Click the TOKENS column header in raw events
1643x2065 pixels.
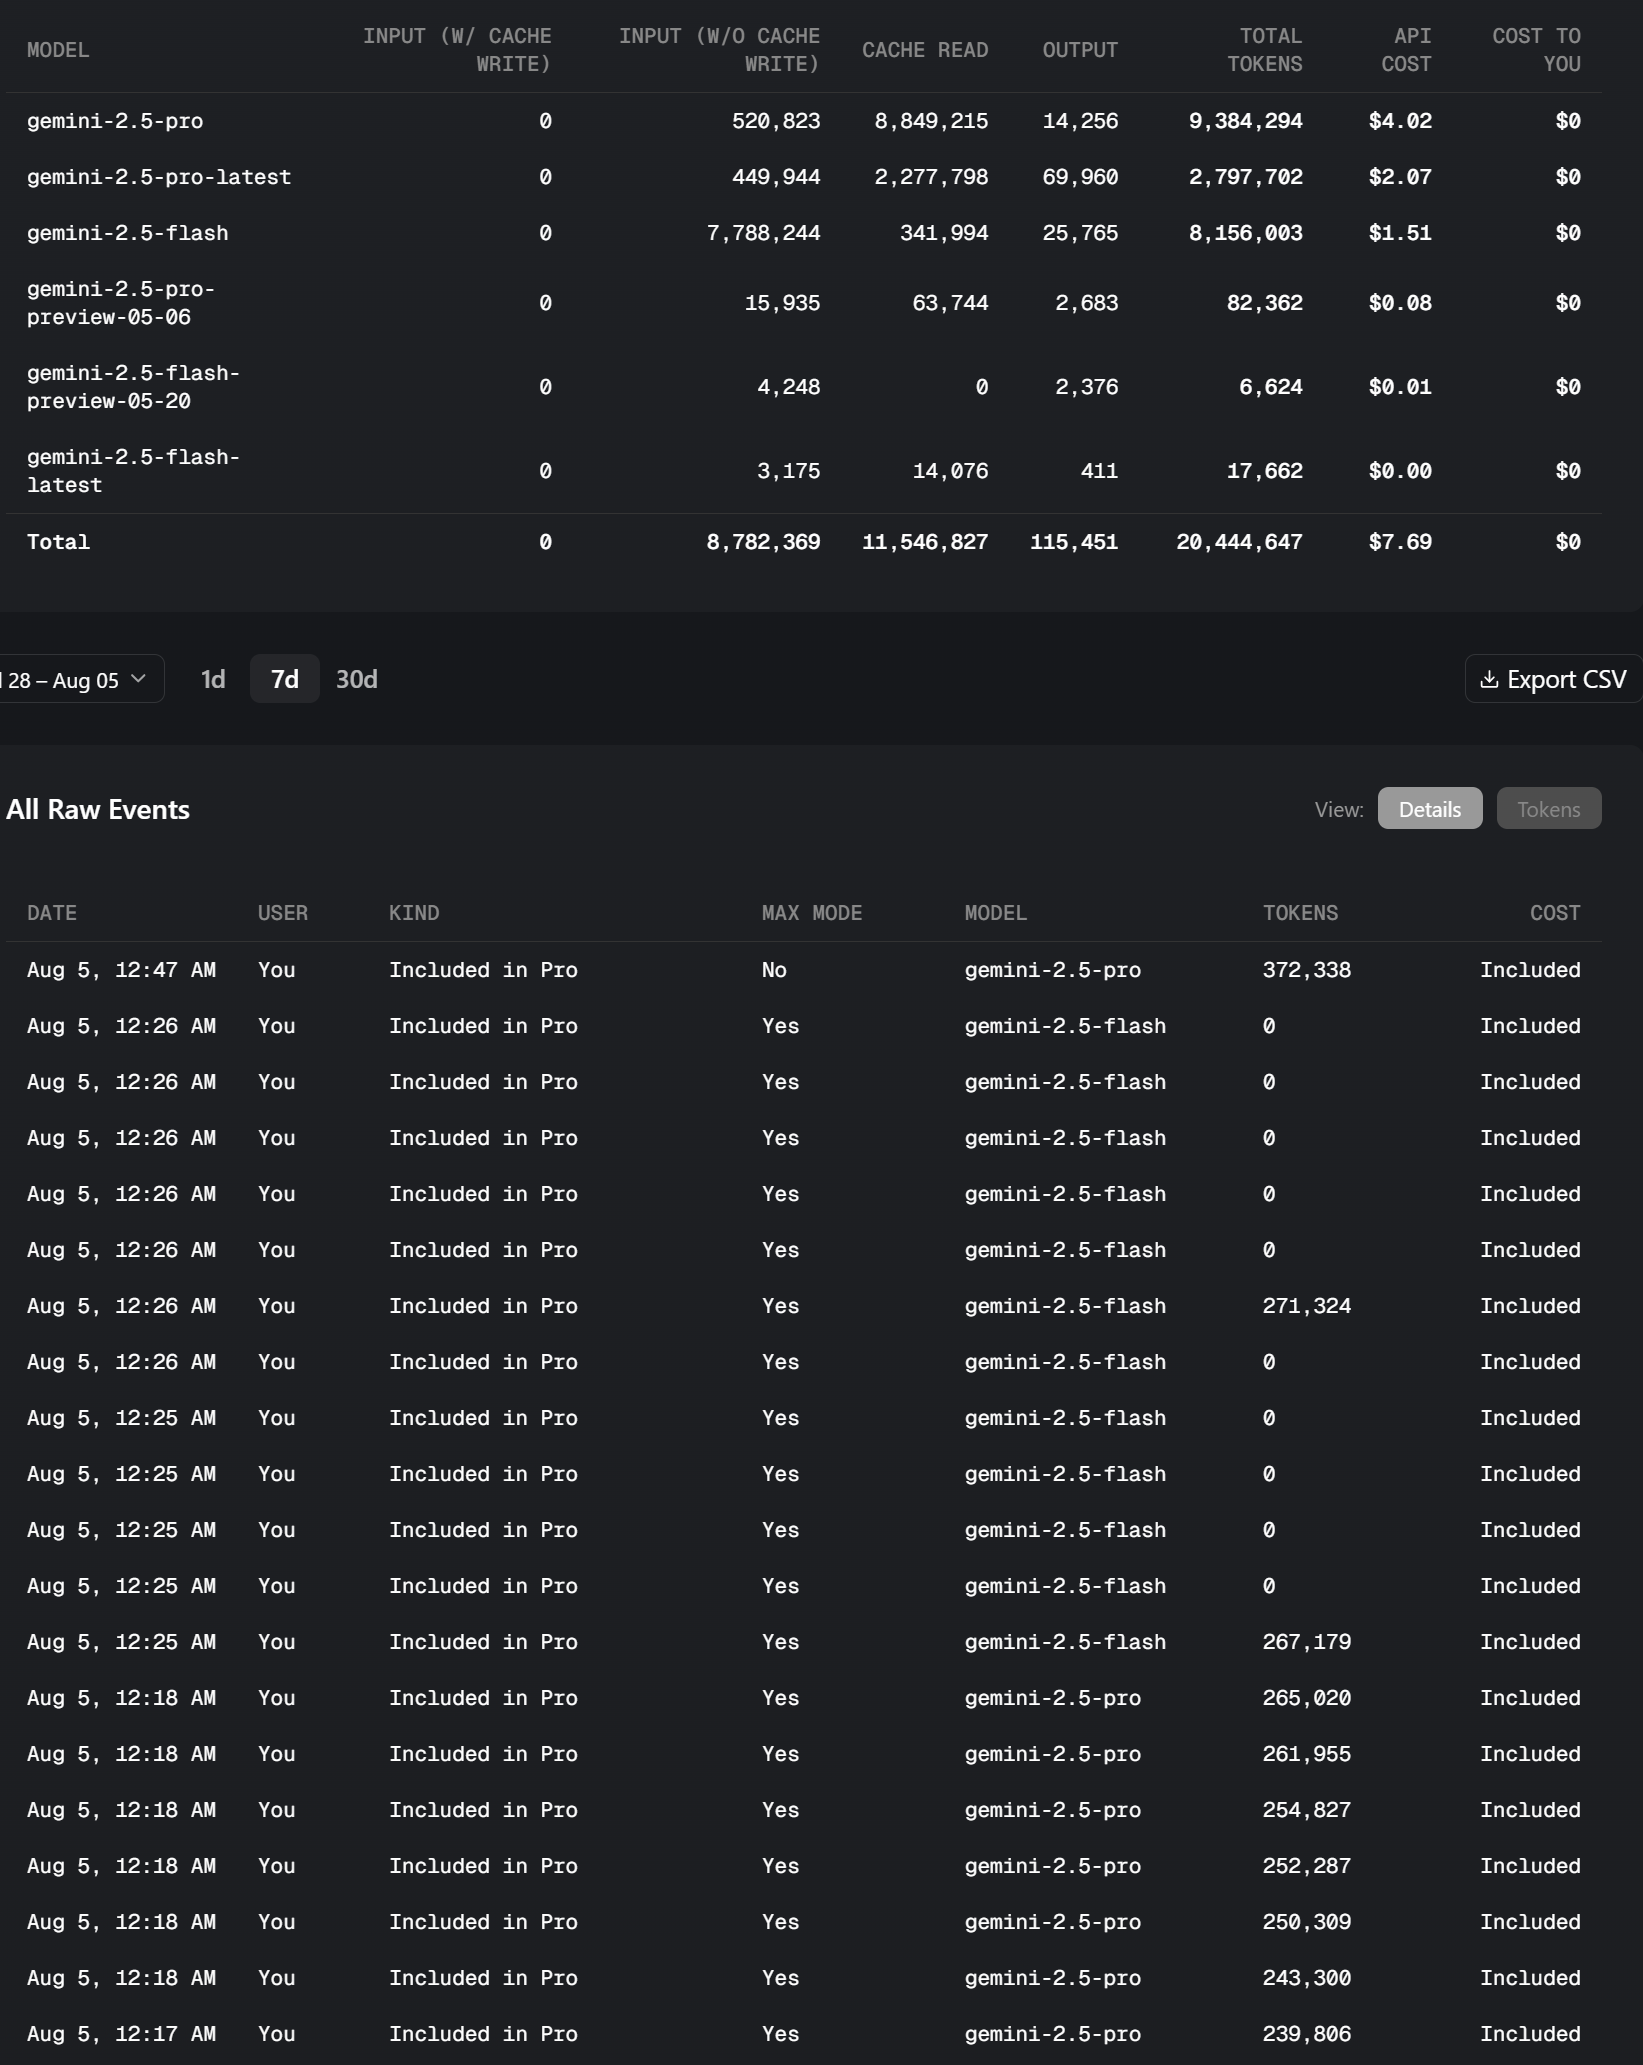click(x=1300, y=913)
